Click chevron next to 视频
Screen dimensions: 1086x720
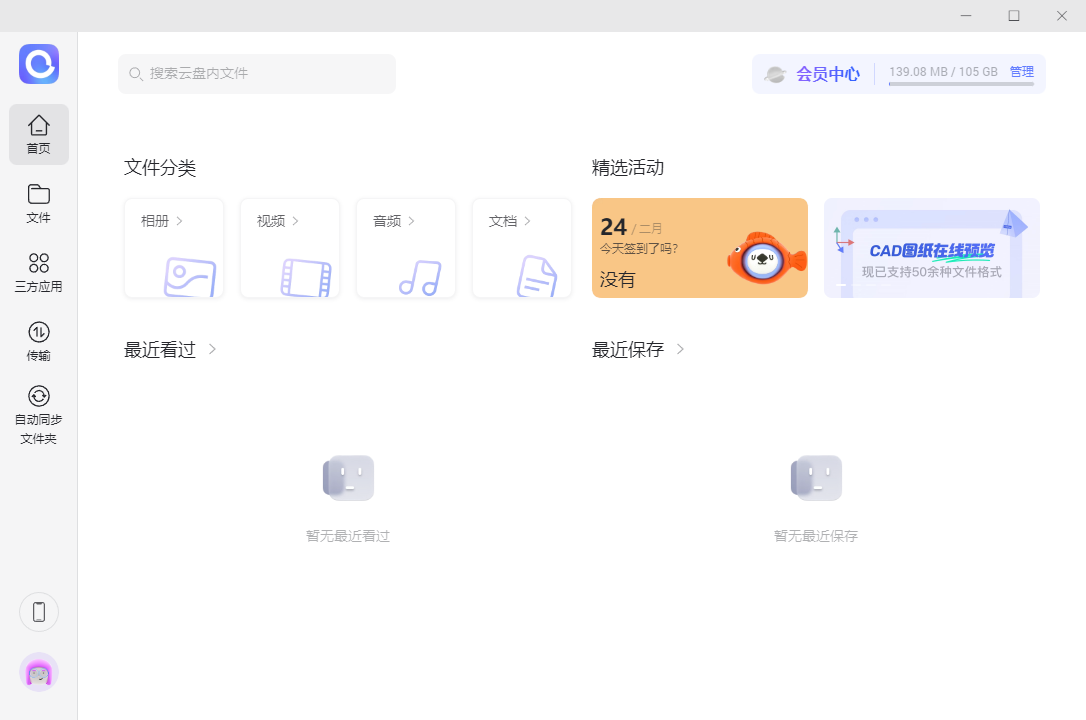[x=296, y=221]
